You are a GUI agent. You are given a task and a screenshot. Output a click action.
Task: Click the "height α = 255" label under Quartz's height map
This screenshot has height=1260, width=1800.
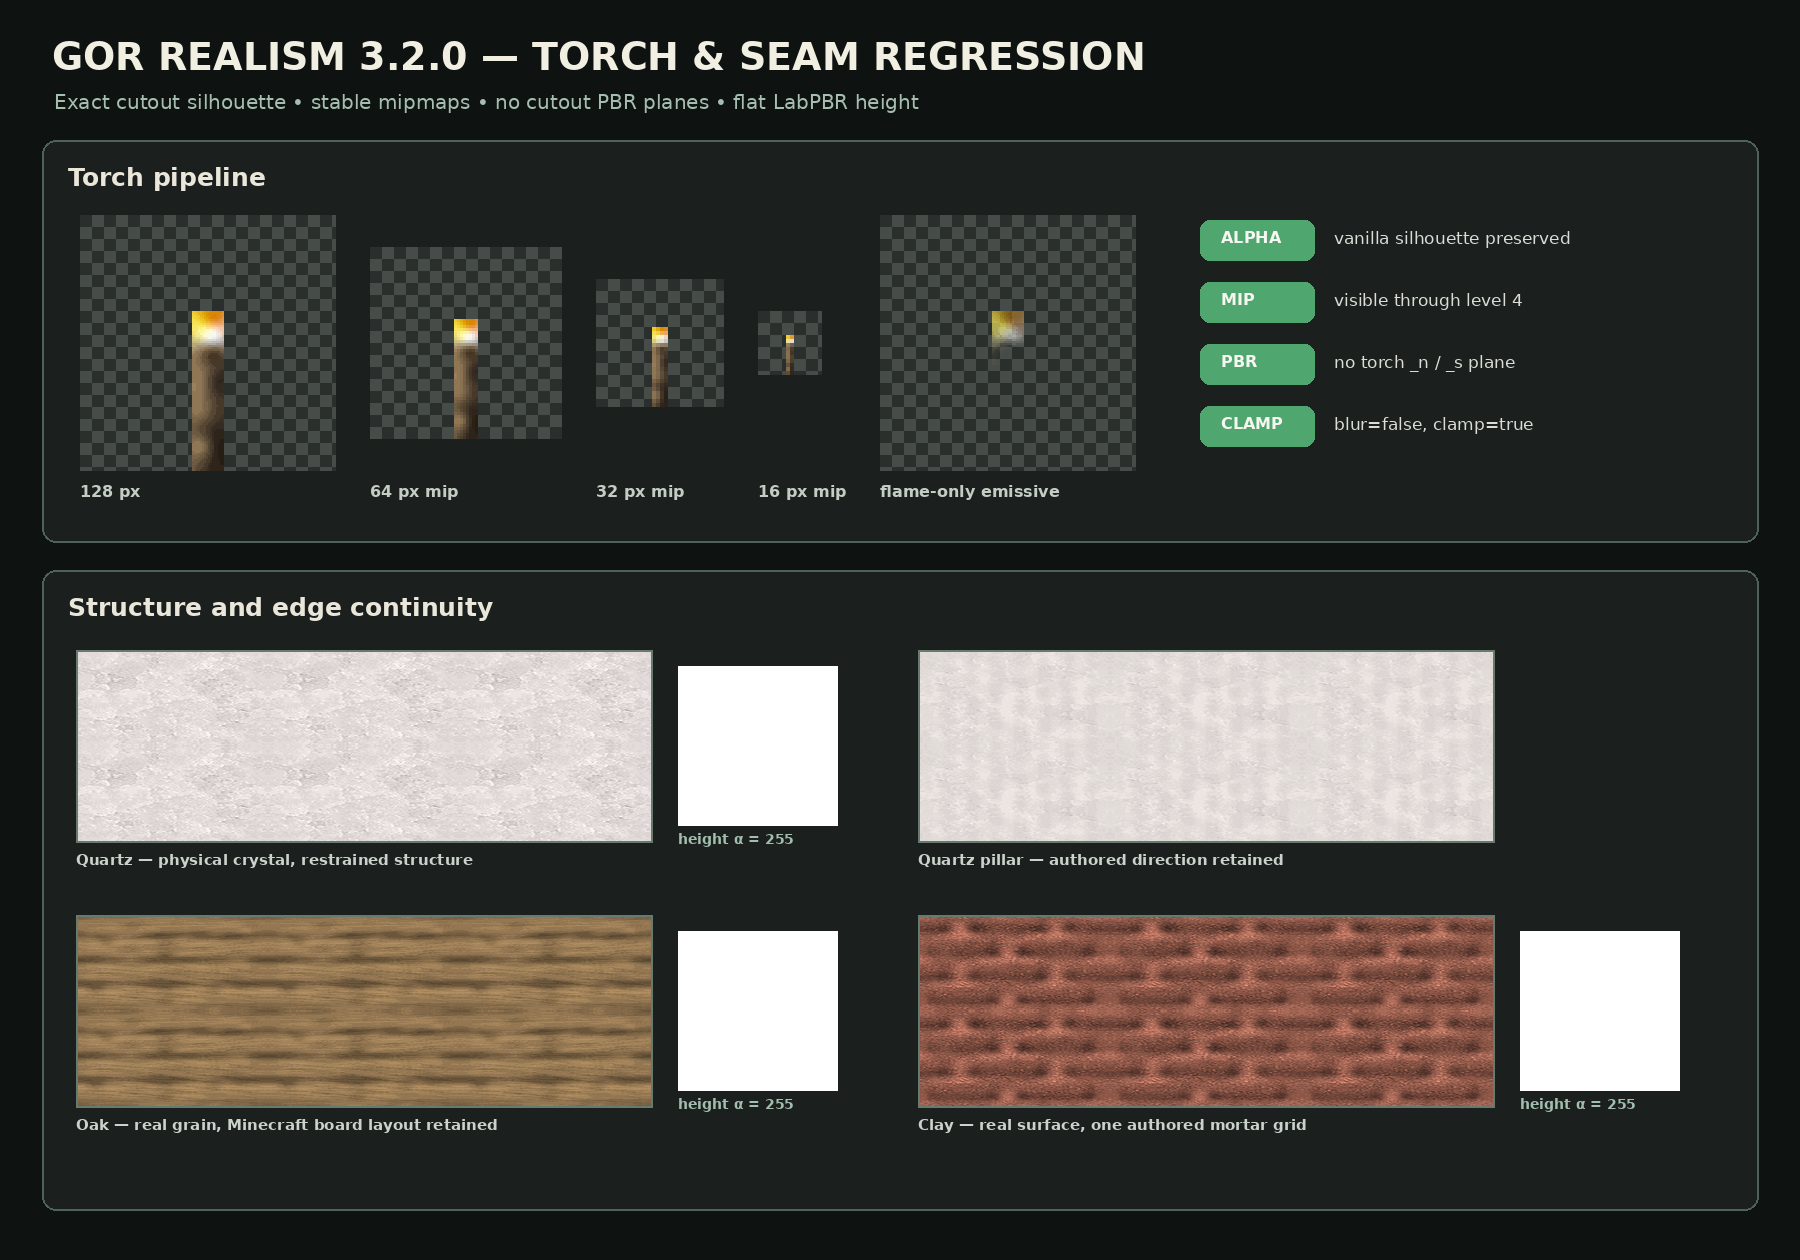735,839
